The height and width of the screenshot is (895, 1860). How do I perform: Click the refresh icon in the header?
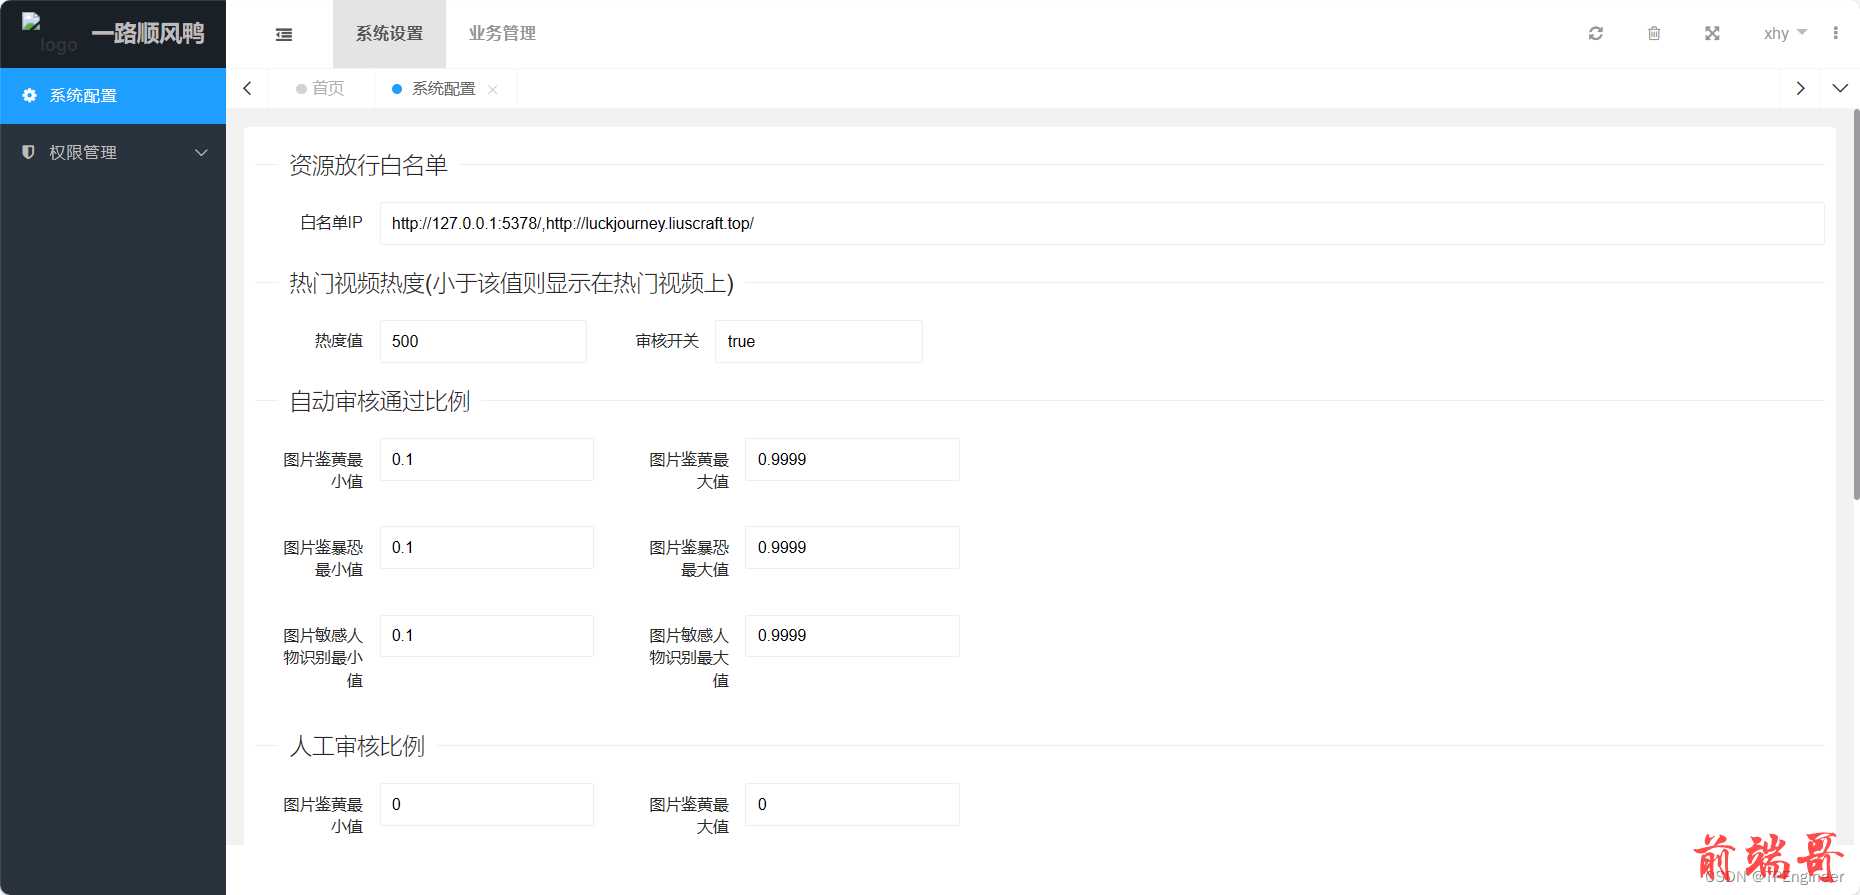[1596, 33]
